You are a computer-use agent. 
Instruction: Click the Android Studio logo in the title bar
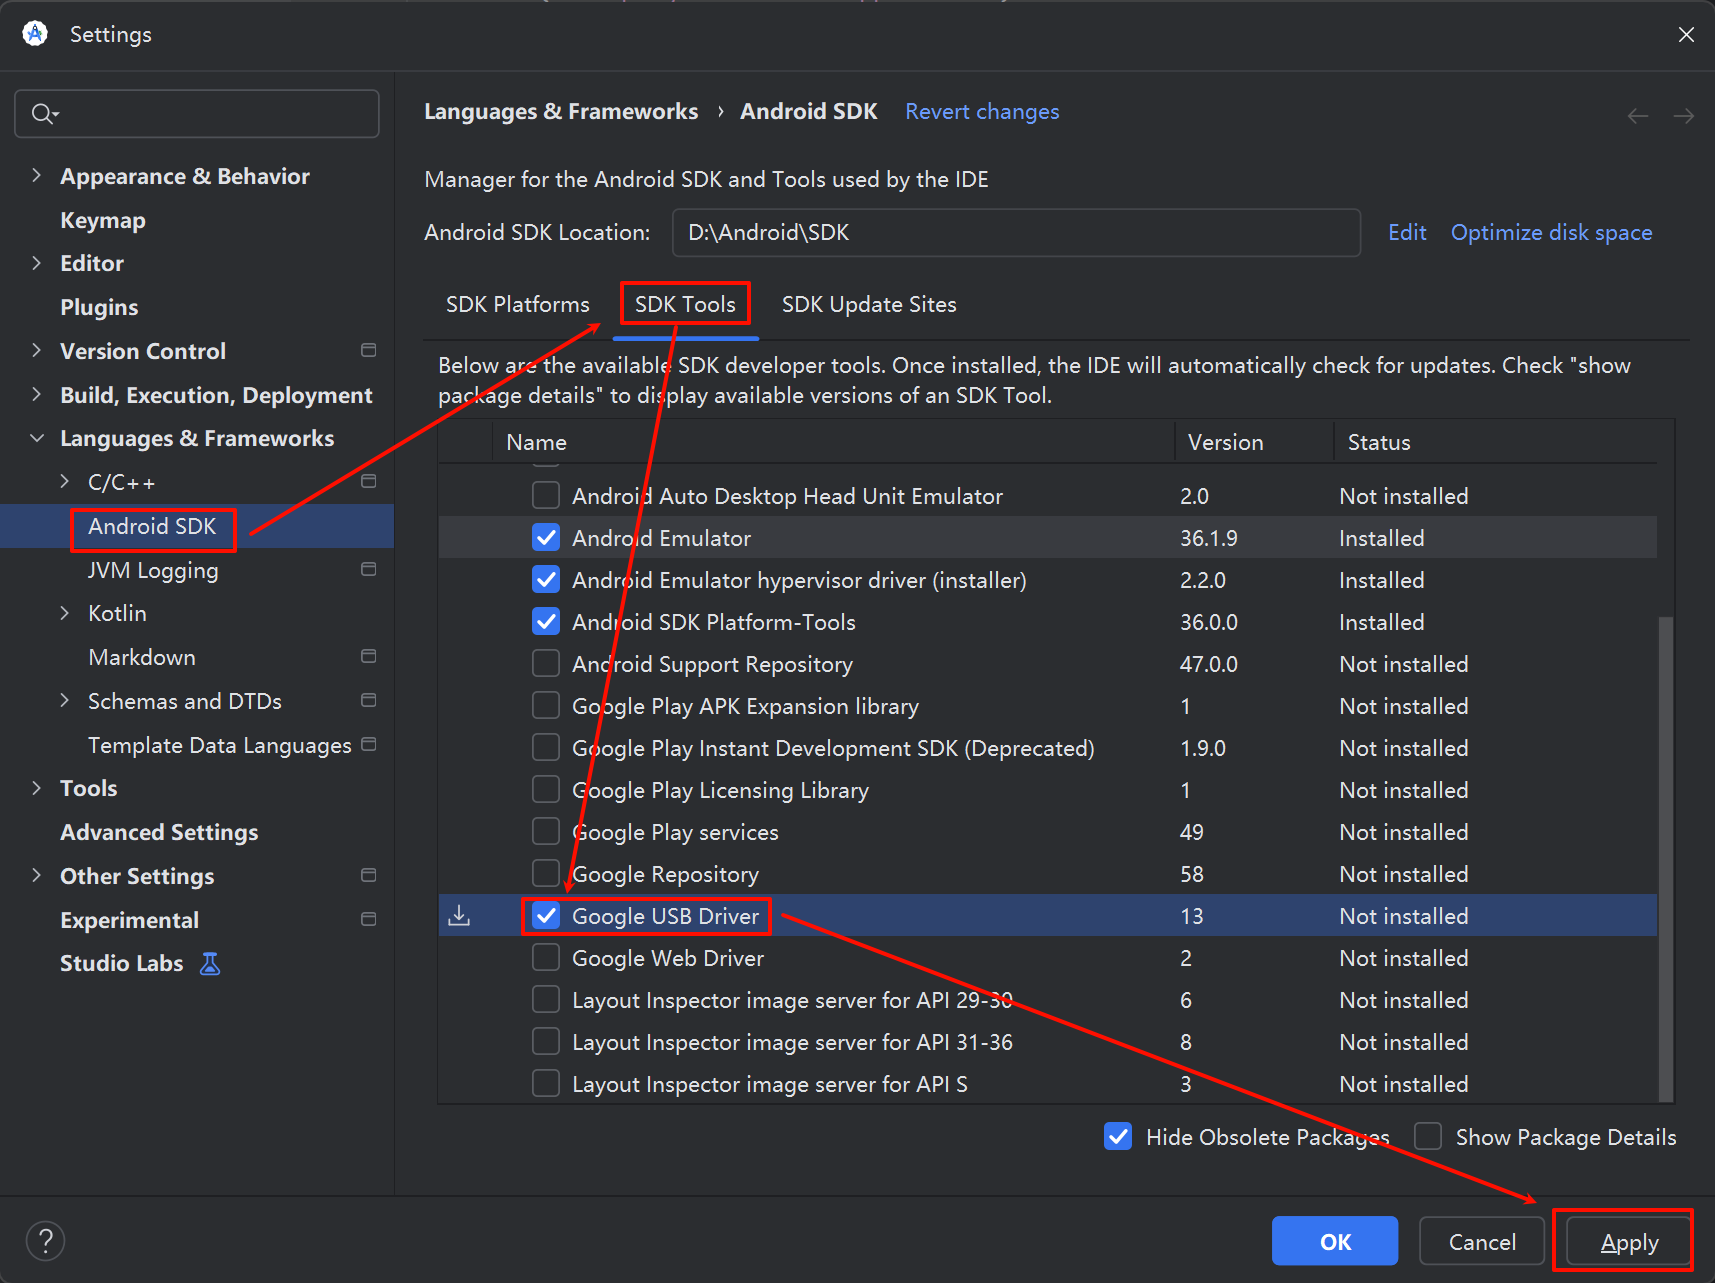[35, 34]
